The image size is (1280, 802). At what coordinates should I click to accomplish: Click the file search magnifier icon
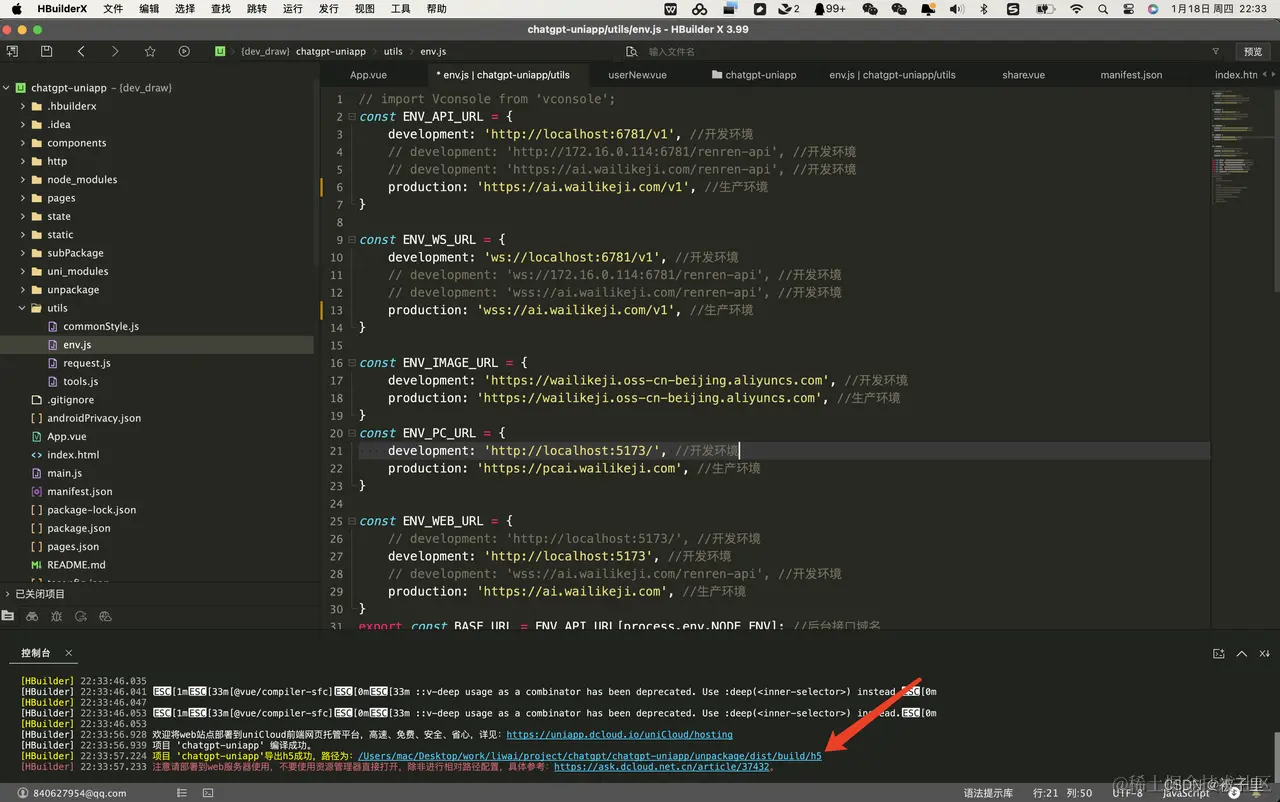click(631, 51)
